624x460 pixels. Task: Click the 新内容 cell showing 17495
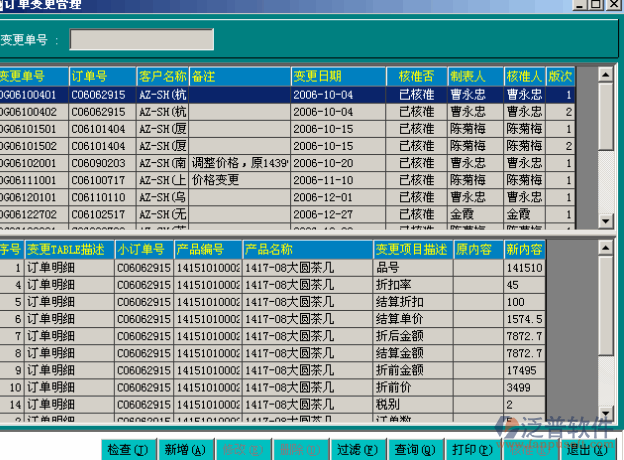[x=524, y=370]
